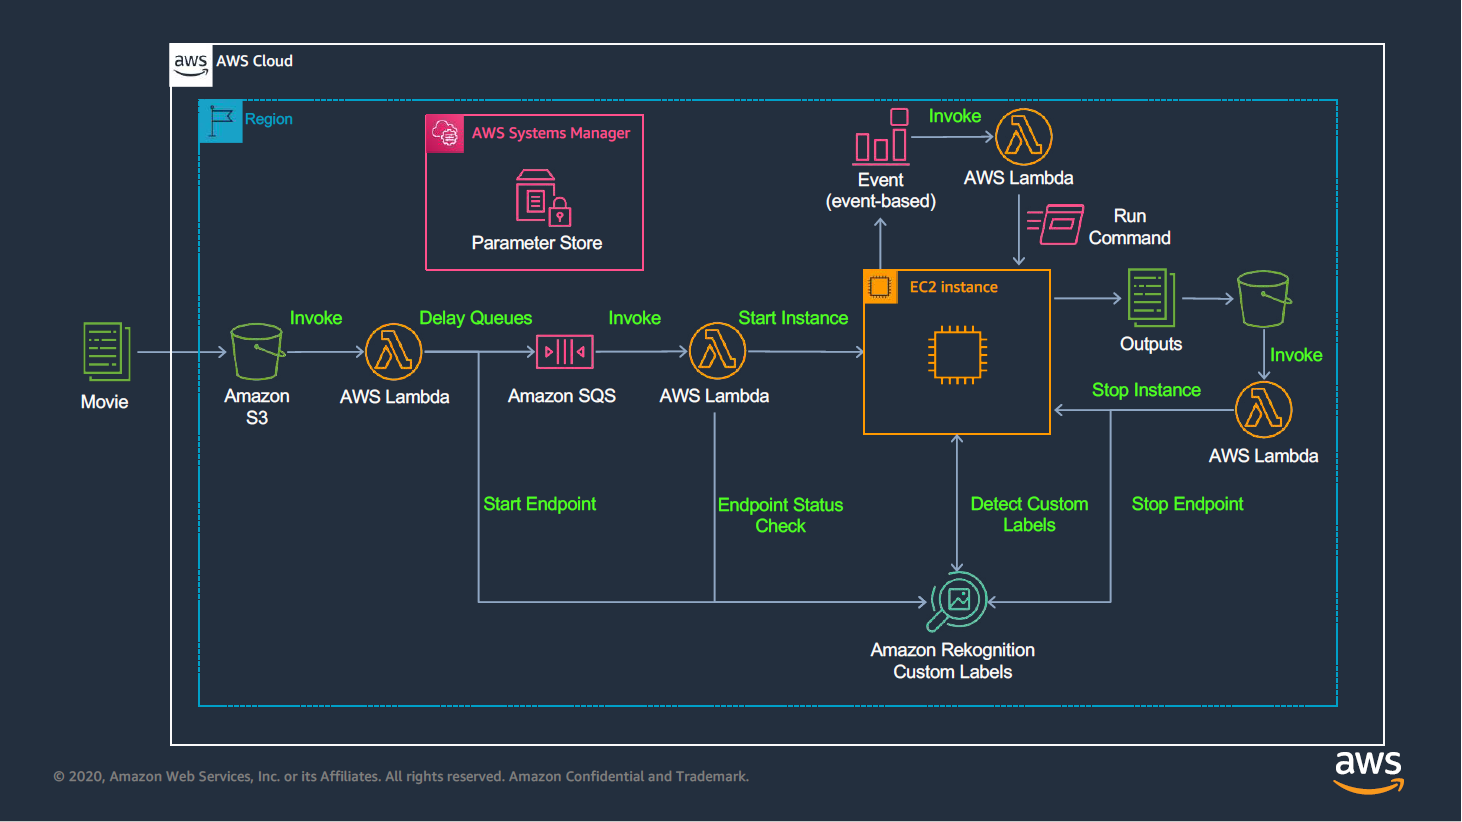Click the "Amazon SQS" label
Image resolution: width=1462 pixels, height=822 pixels.
coord(562,396)
